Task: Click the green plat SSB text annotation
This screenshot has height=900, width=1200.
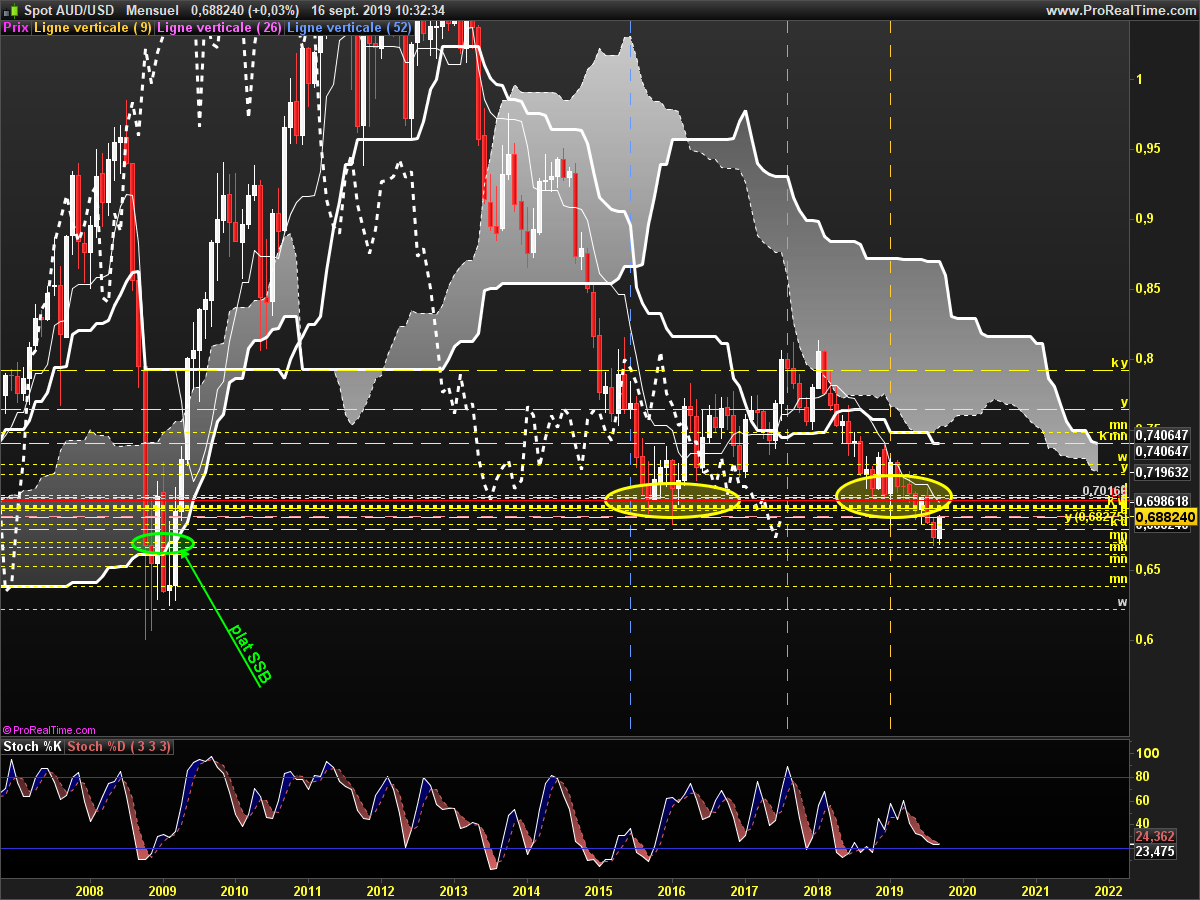Action: (x=250, y=655)
